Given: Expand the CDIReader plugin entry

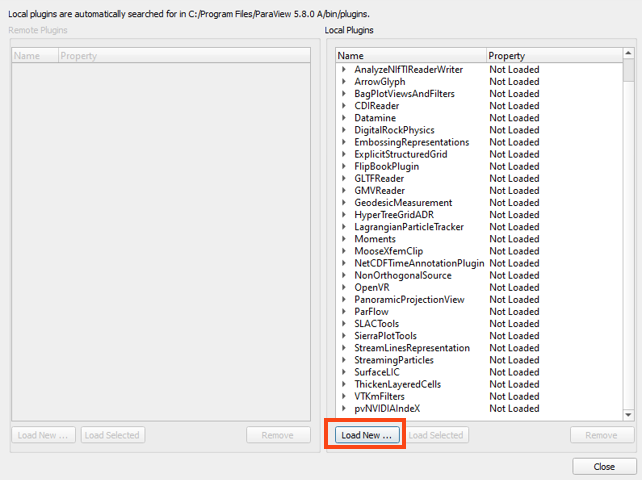Looking at the screenshot, I should pos(344,106).
